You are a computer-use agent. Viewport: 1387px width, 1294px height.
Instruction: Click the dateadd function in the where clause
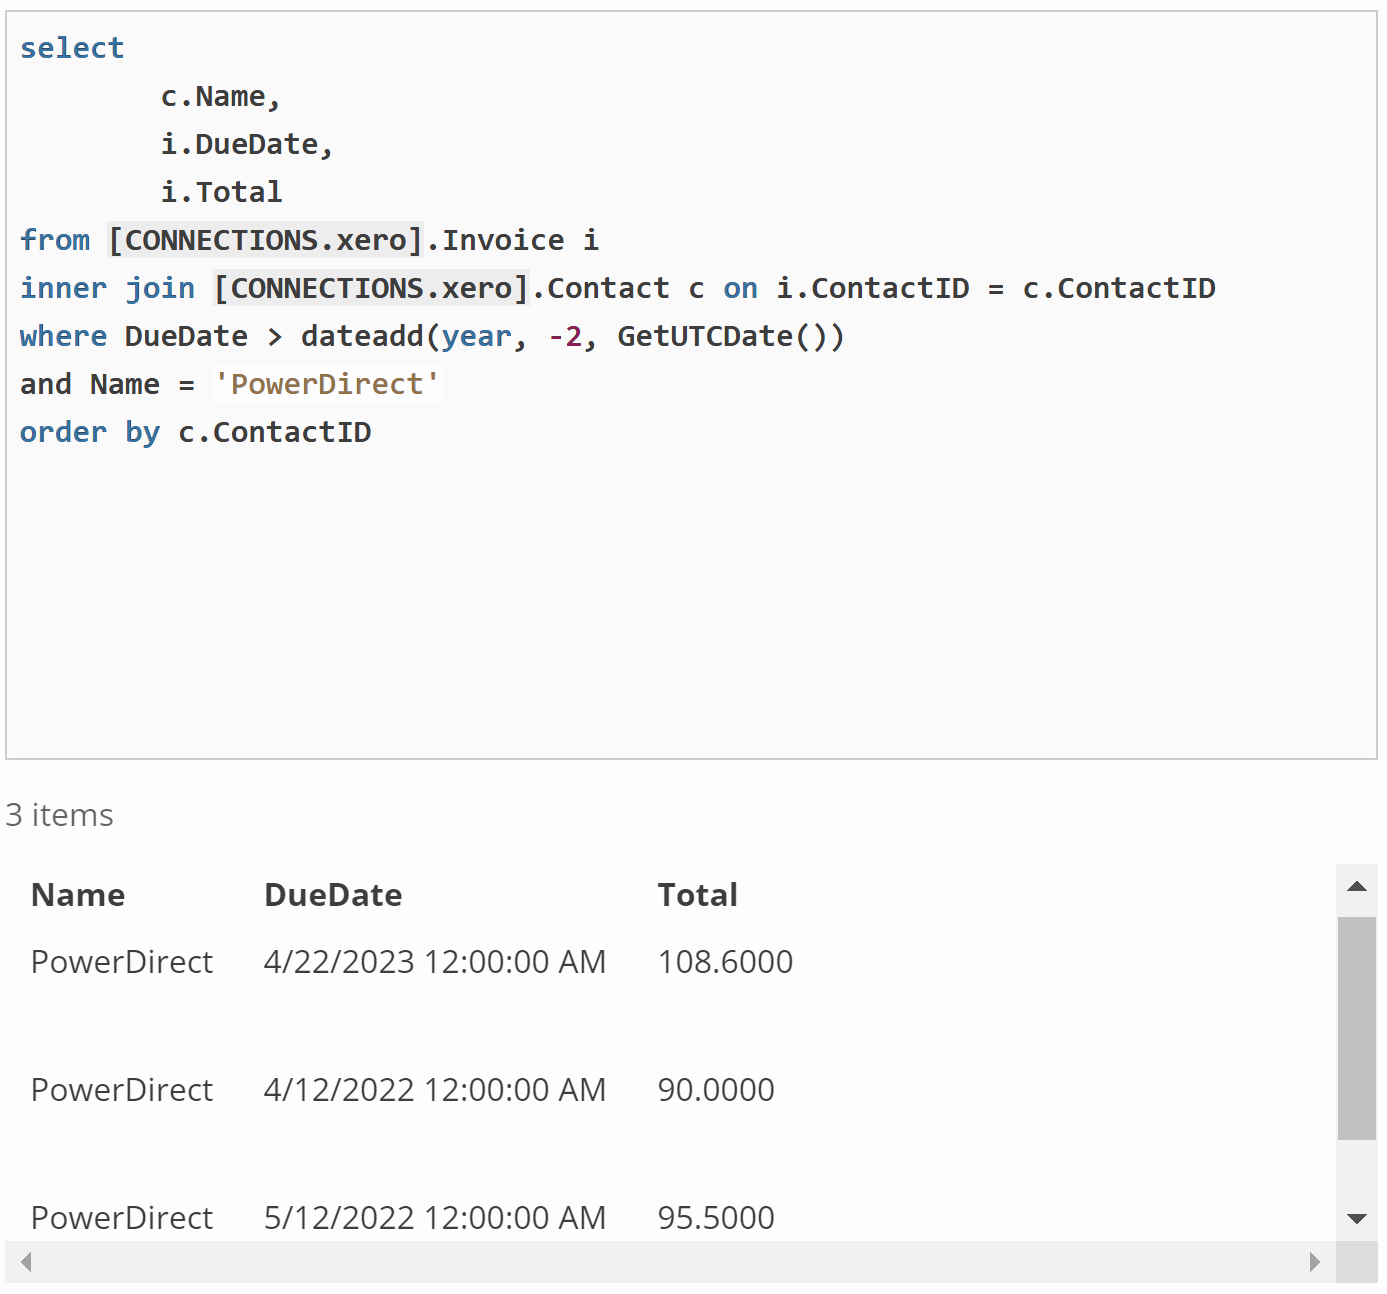pyautogui.click(x=361, y=336)
